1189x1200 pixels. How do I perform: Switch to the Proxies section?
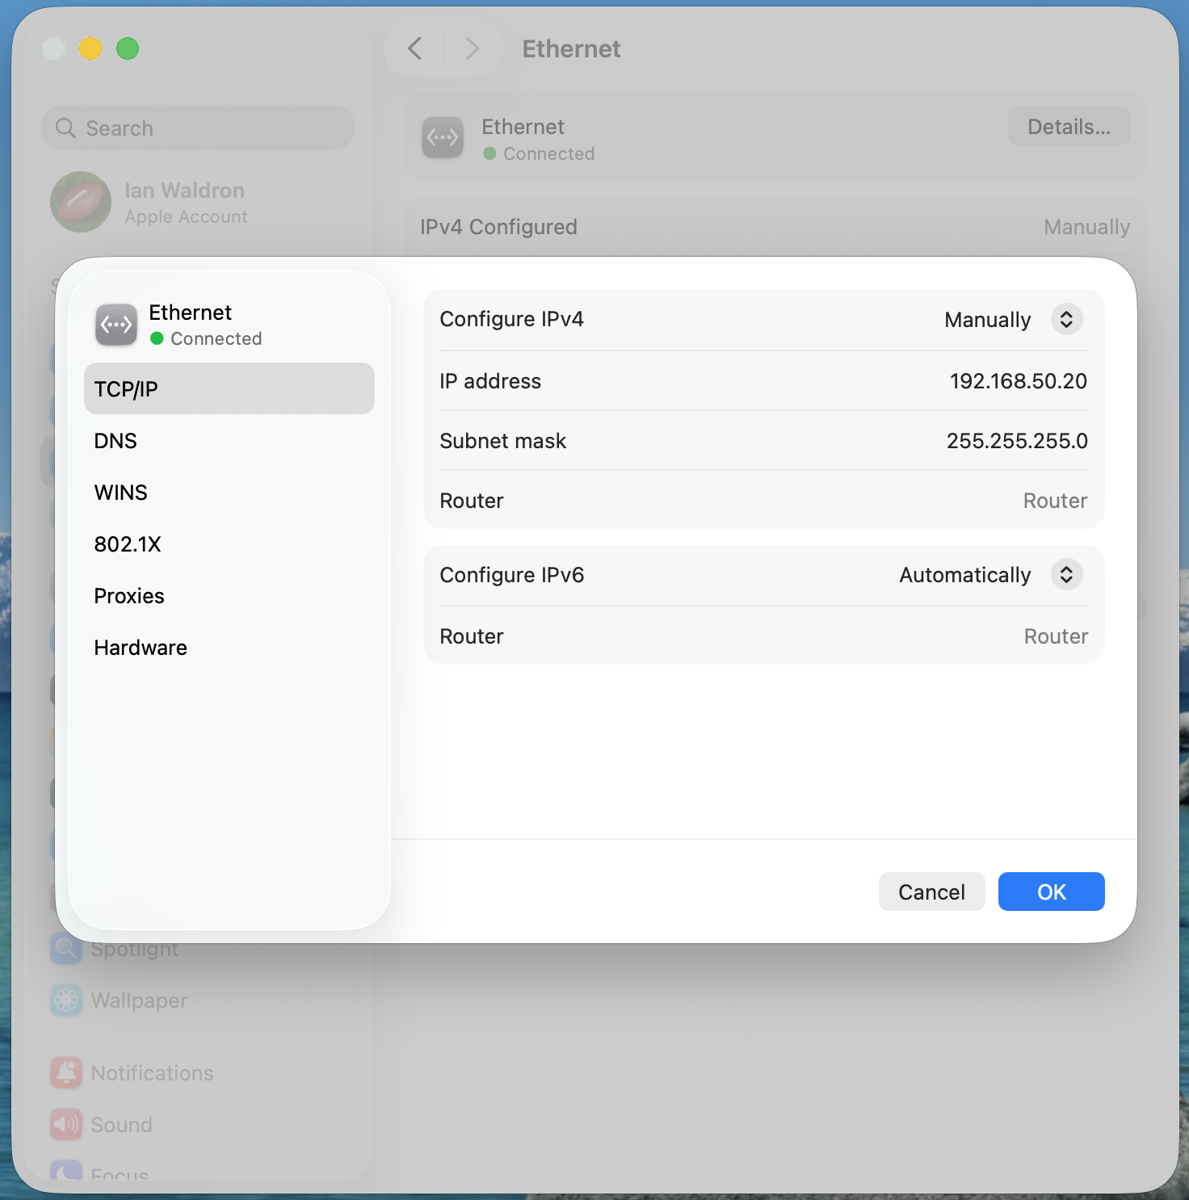[x=129, y=595]
